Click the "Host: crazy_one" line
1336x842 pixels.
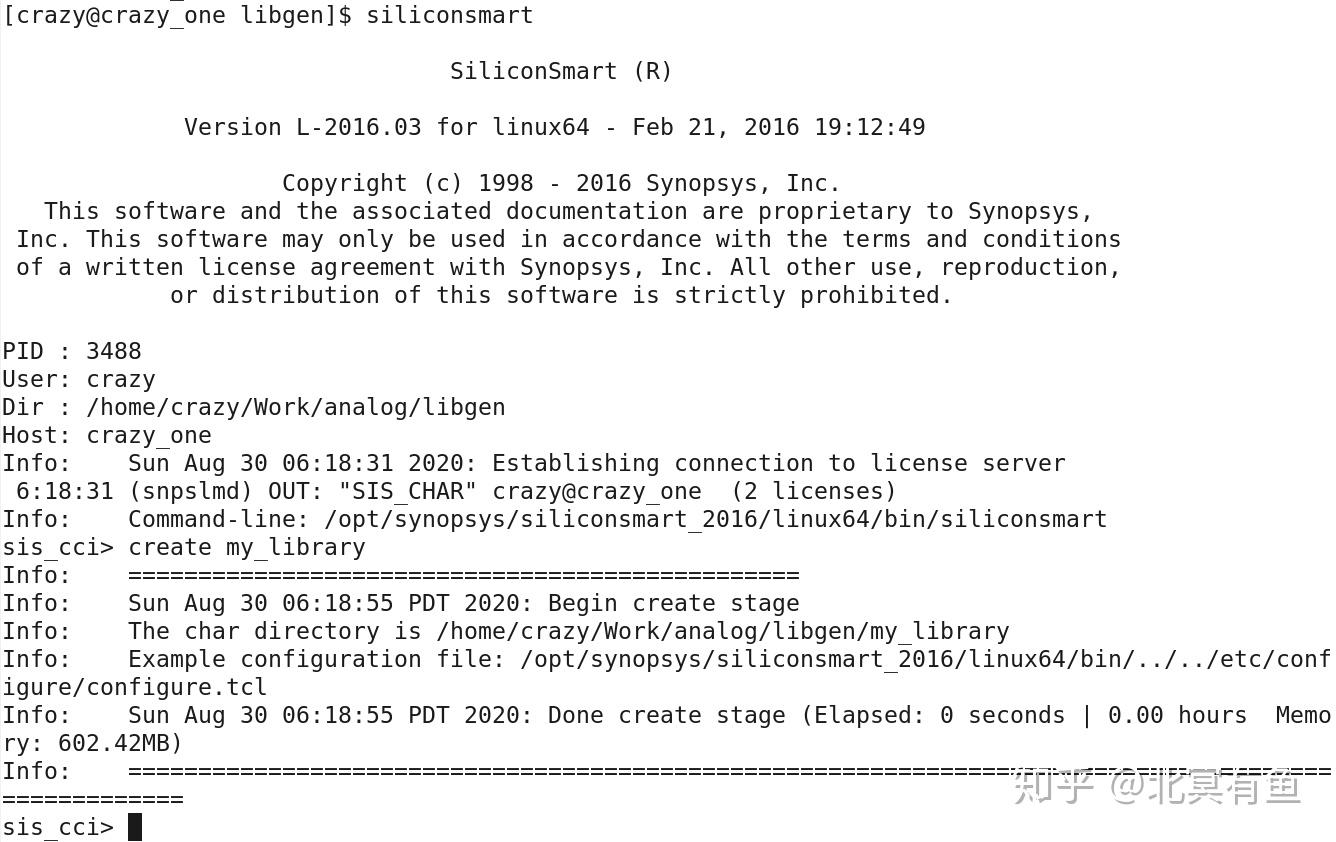click(x=107, y=435)
